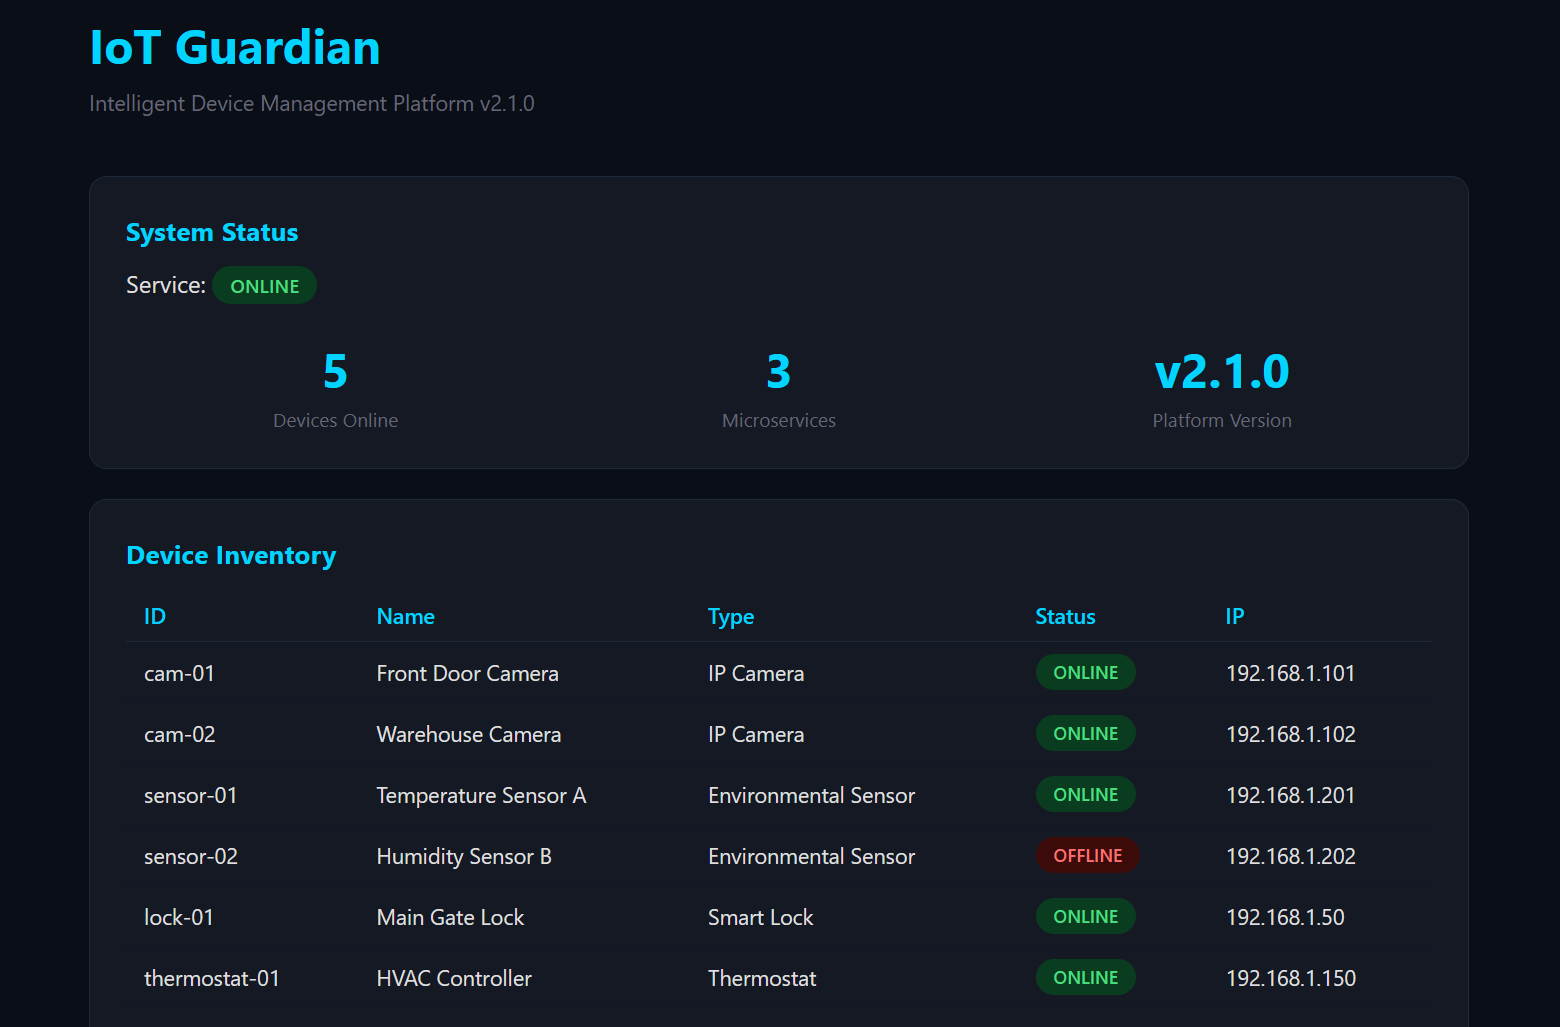Image resolution: width=1560 pixels, height=1027 pixels.
Task: Select the Microservices count 3
Action: pos(778,372)
